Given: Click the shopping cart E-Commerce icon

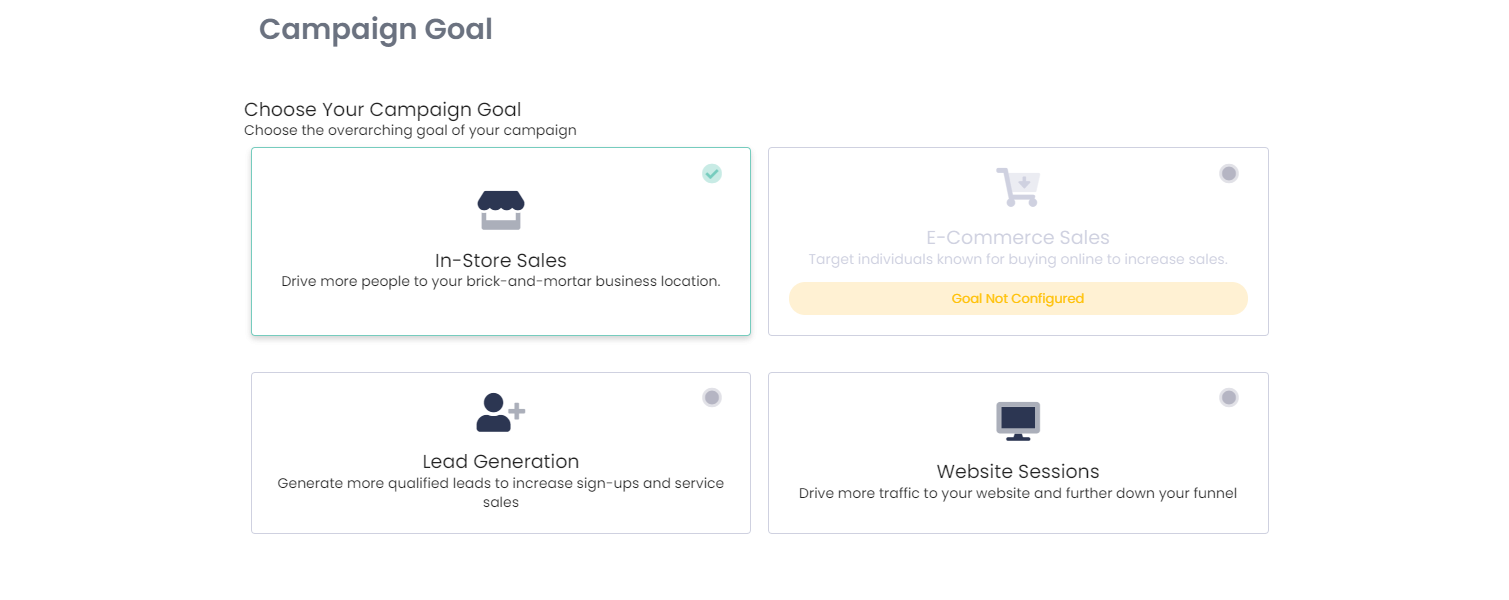Looking at the screenshot, I should pos(1018,187).
